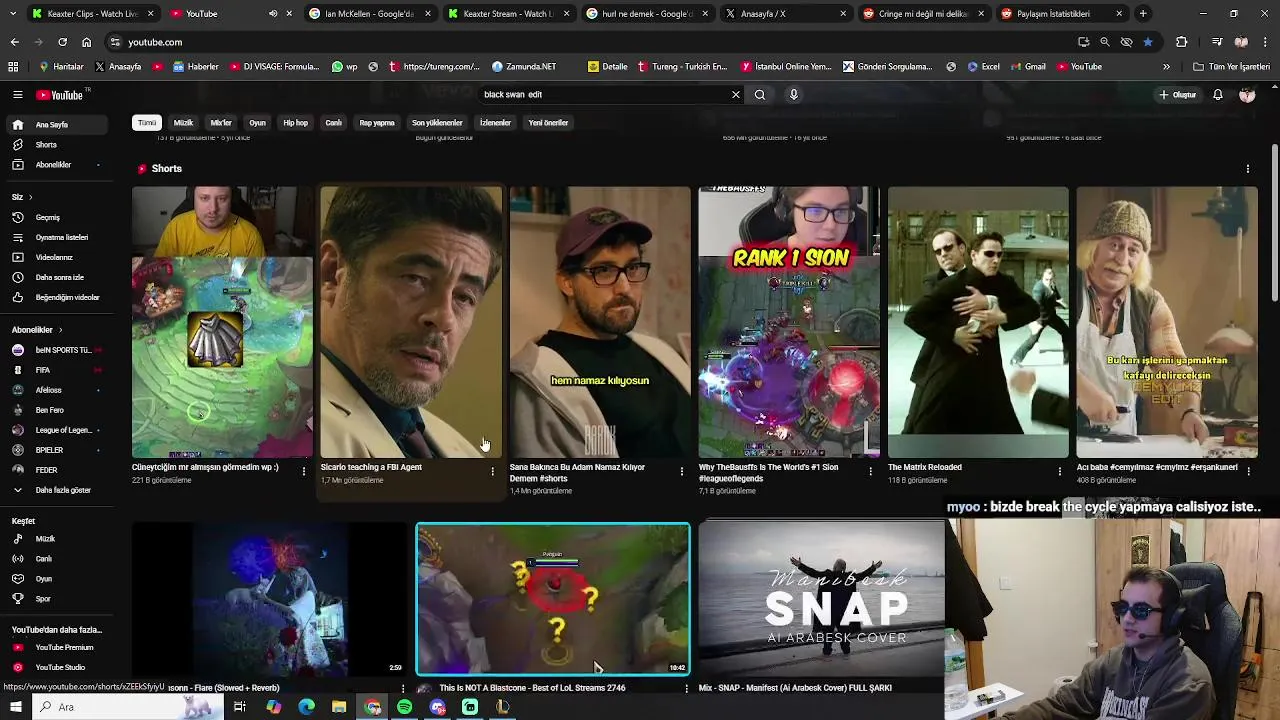Open Beğendiğim videolar
This screenshot has width=1280, height=720.
point(56,297)
